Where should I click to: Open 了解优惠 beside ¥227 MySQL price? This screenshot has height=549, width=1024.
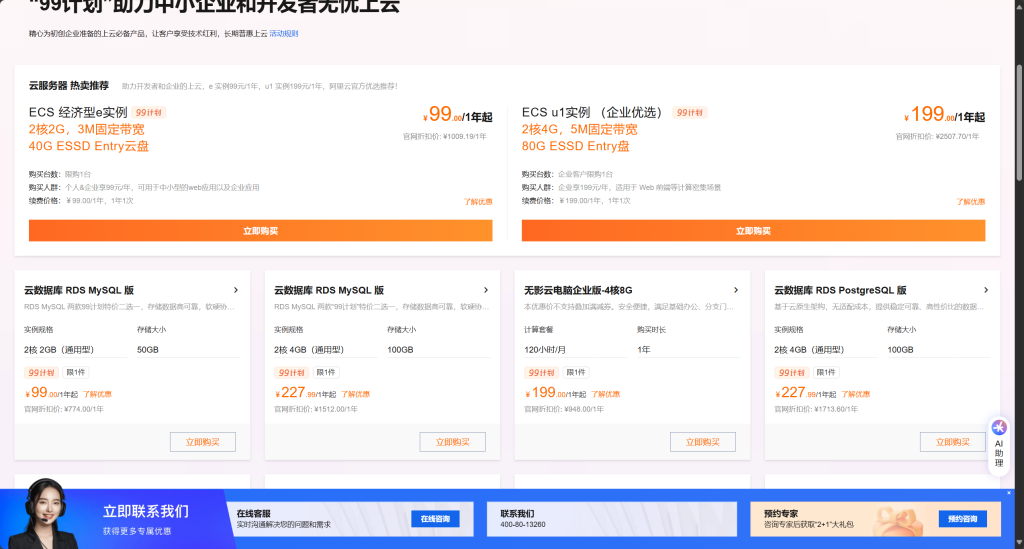click(355, 394)
